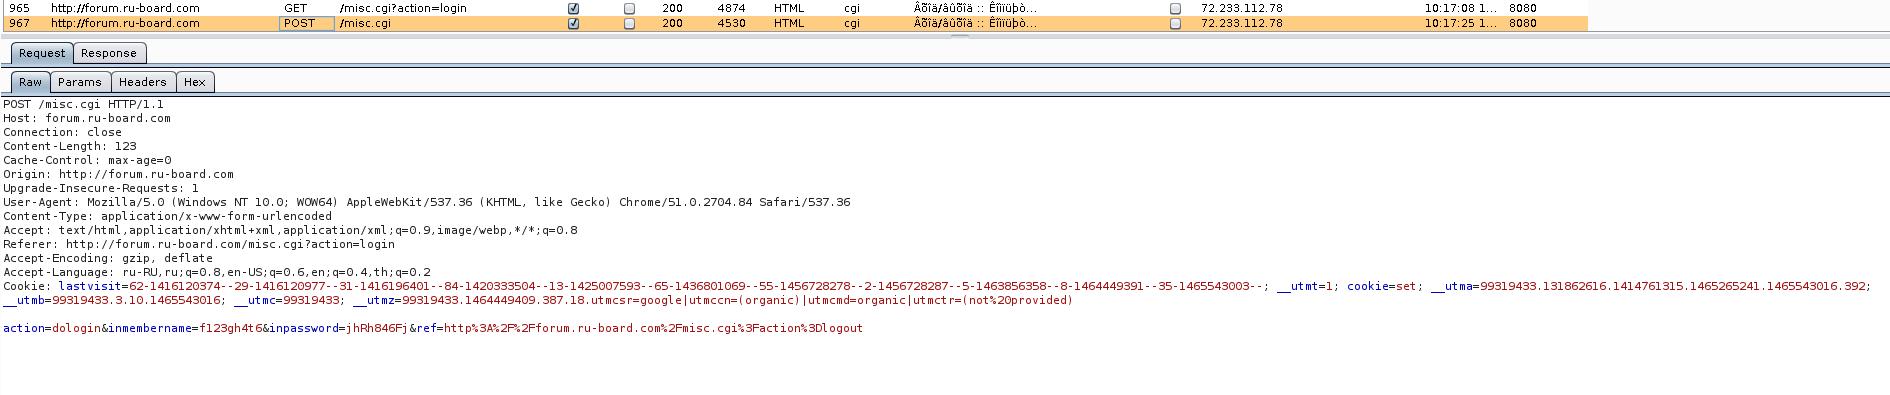This screenshot has width=1890, height=395.
Task: Toggle the checkbox before the IP in row 965
Action: (x=1175, y=8)
